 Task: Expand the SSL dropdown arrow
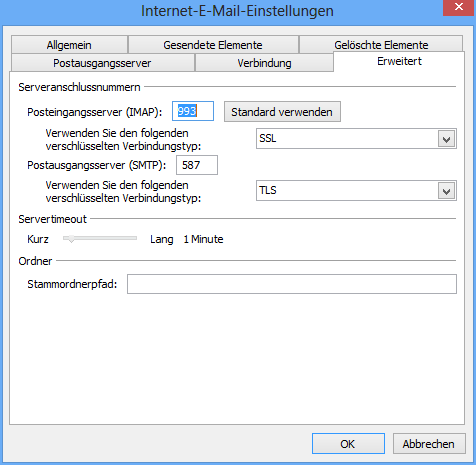[447, 139]
